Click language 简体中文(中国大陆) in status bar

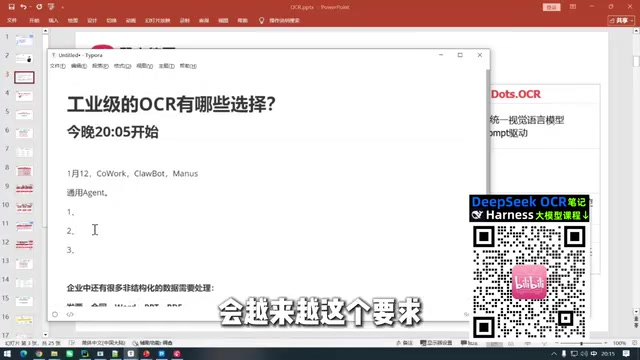click(x=103, y=343)
